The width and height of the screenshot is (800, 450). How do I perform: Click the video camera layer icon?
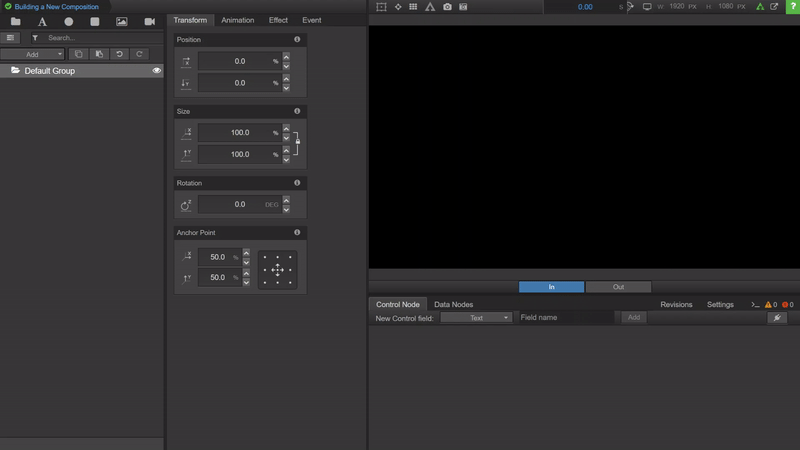click(x=149, y=21)
